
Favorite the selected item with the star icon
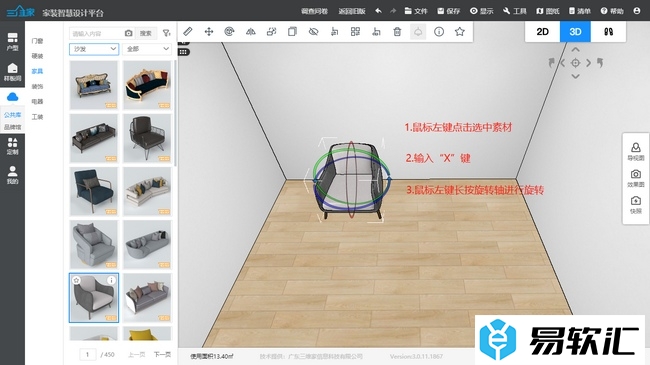pos(460,32)
